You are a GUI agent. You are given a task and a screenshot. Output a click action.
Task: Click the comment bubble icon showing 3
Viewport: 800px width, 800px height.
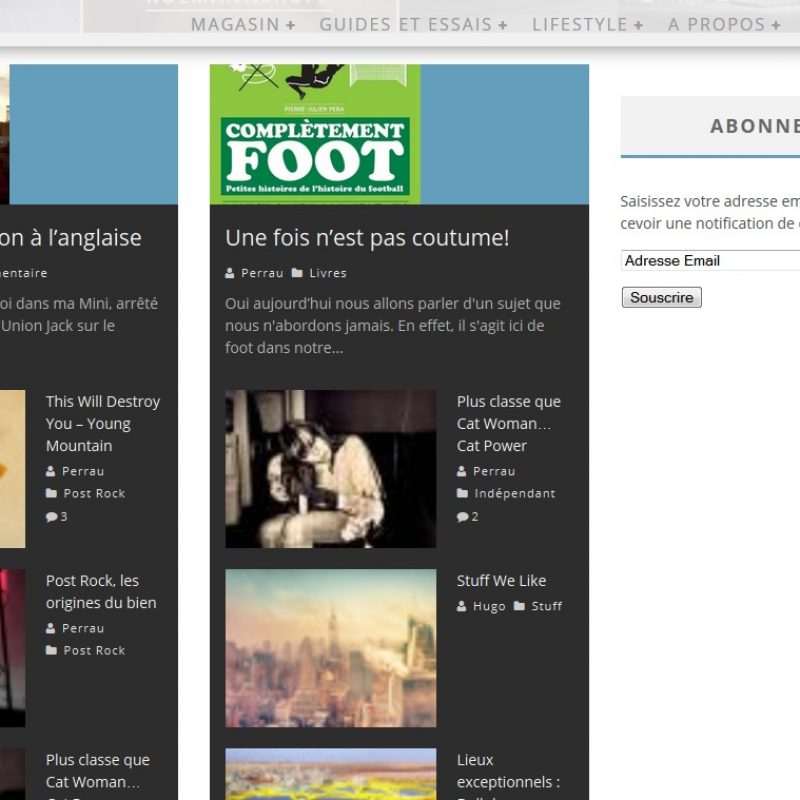[51, 517]
